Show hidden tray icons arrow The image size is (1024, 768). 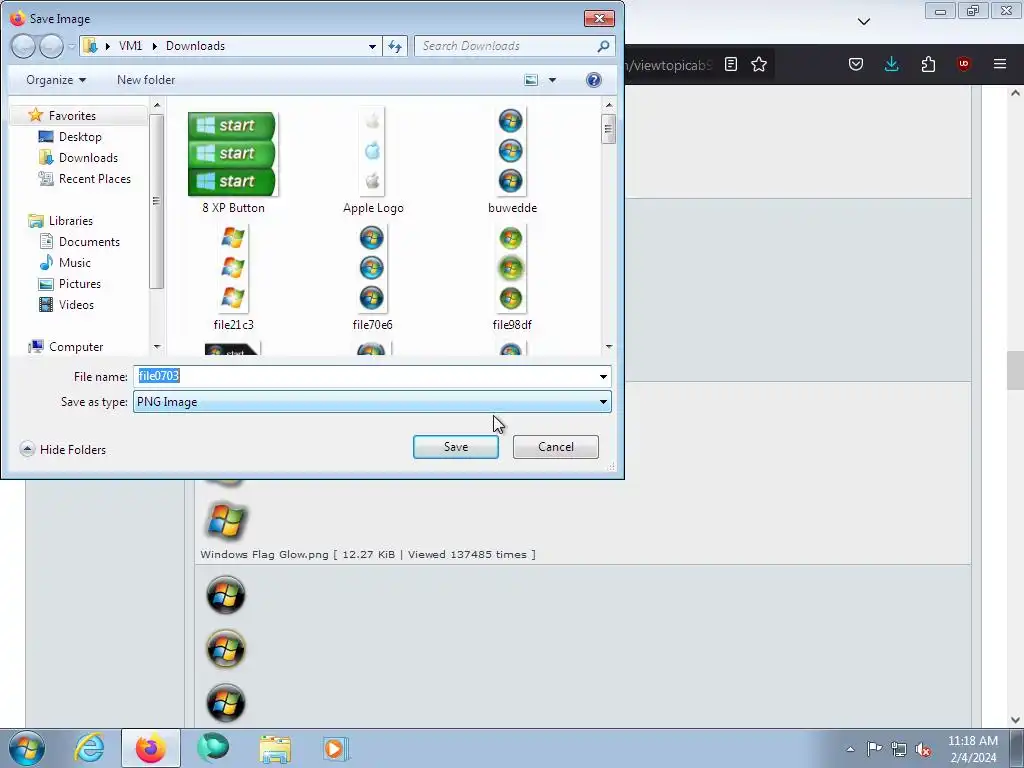pos(850,749)
